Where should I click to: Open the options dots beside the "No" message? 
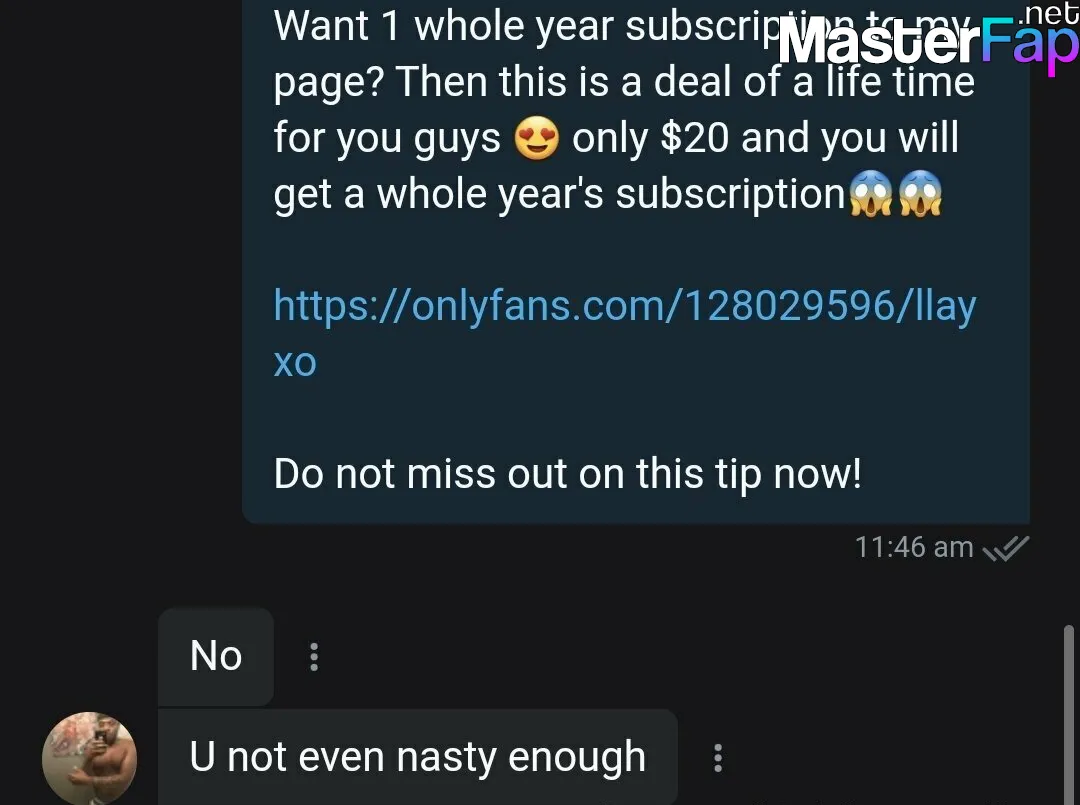click(314, 657)
